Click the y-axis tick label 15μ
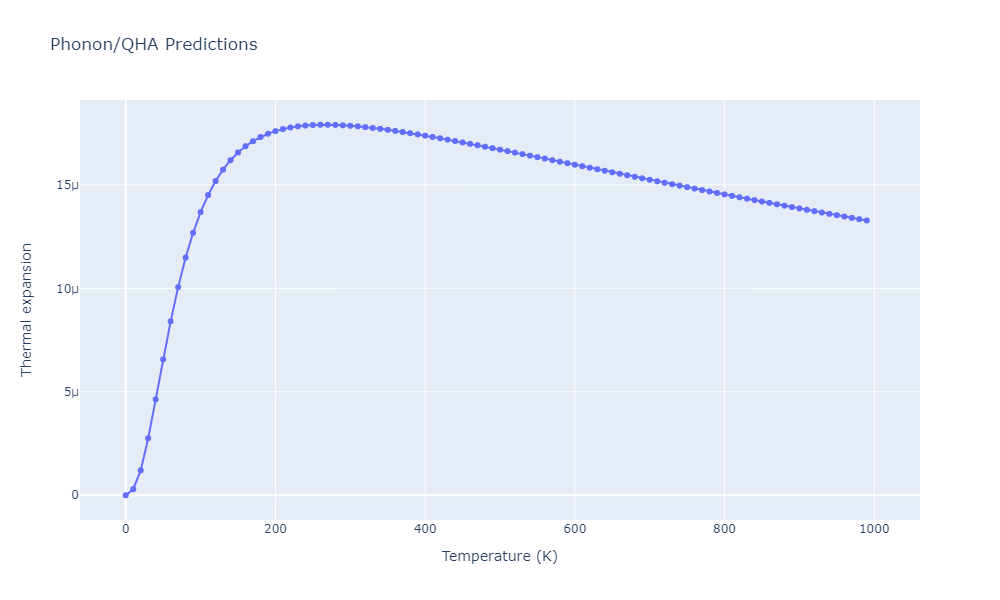 (66, 186)
